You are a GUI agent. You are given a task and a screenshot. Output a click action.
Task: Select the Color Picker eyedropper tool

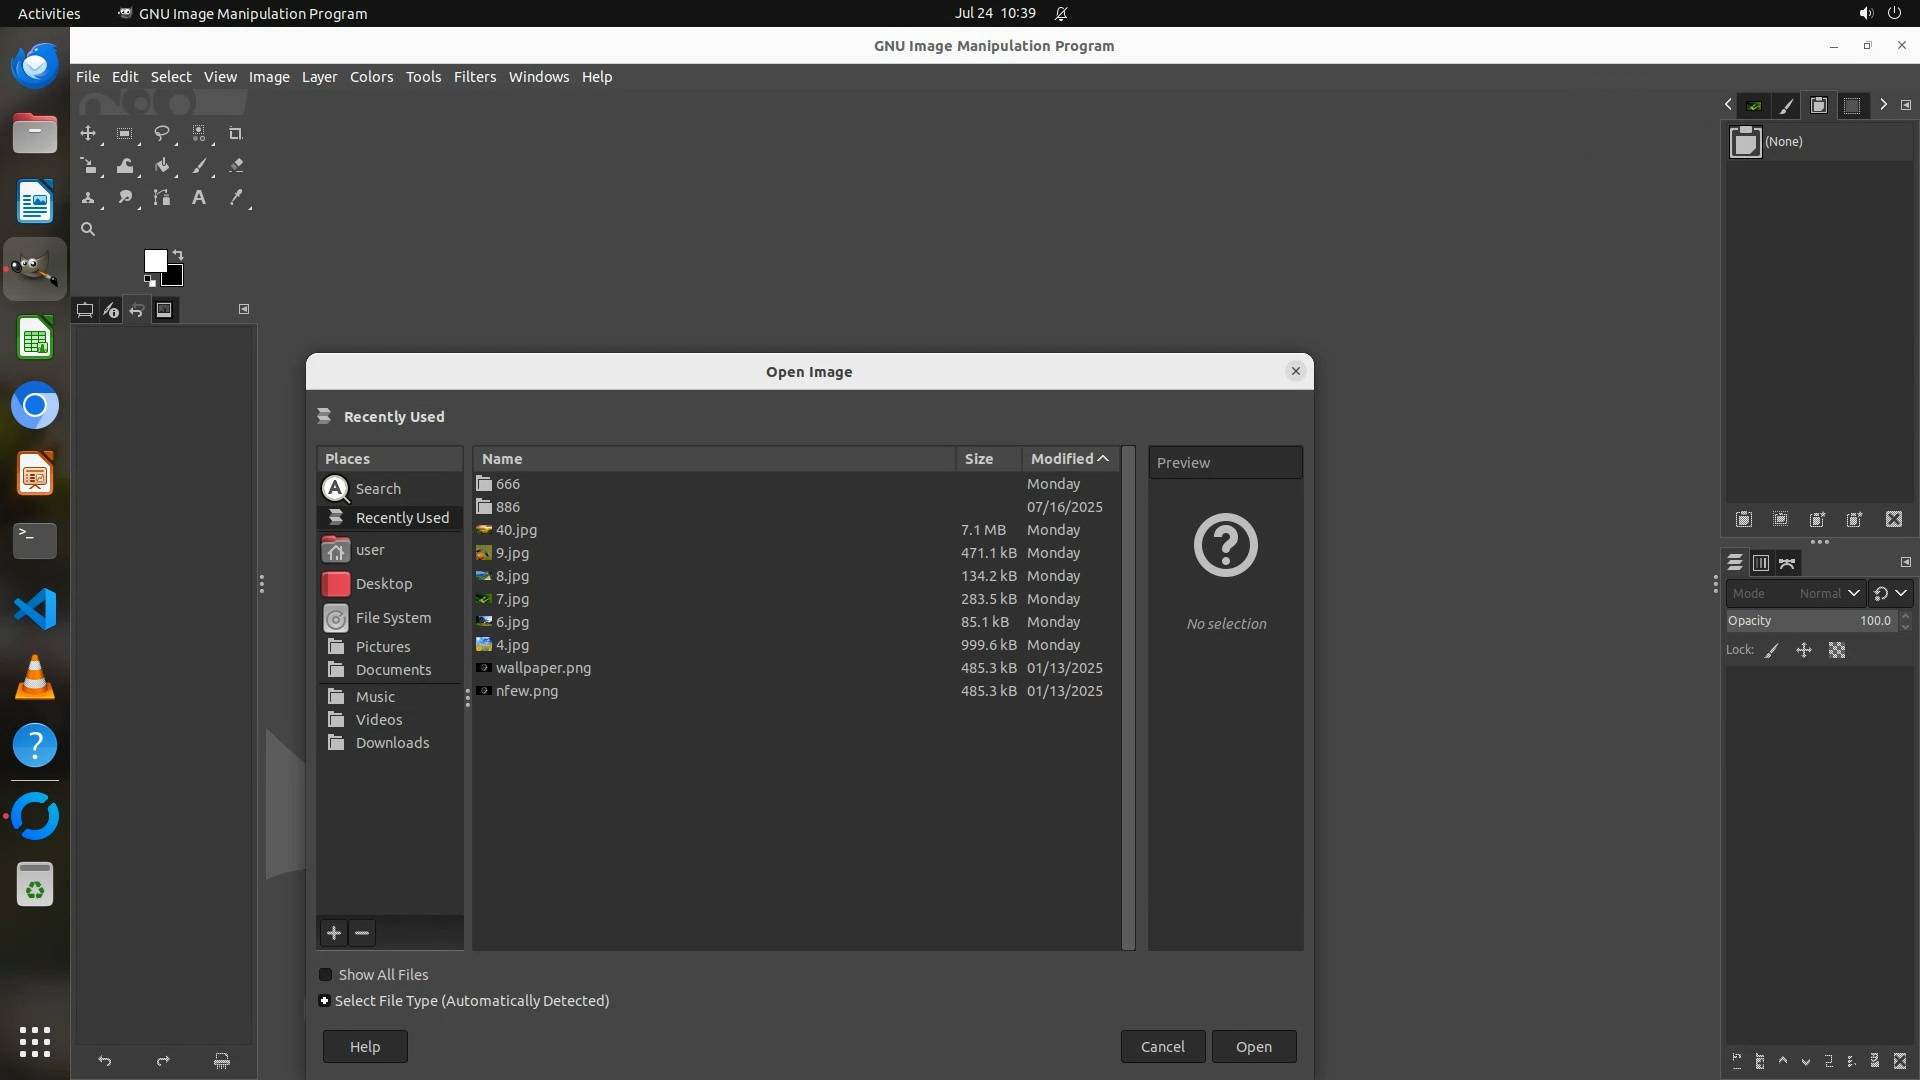236,198
